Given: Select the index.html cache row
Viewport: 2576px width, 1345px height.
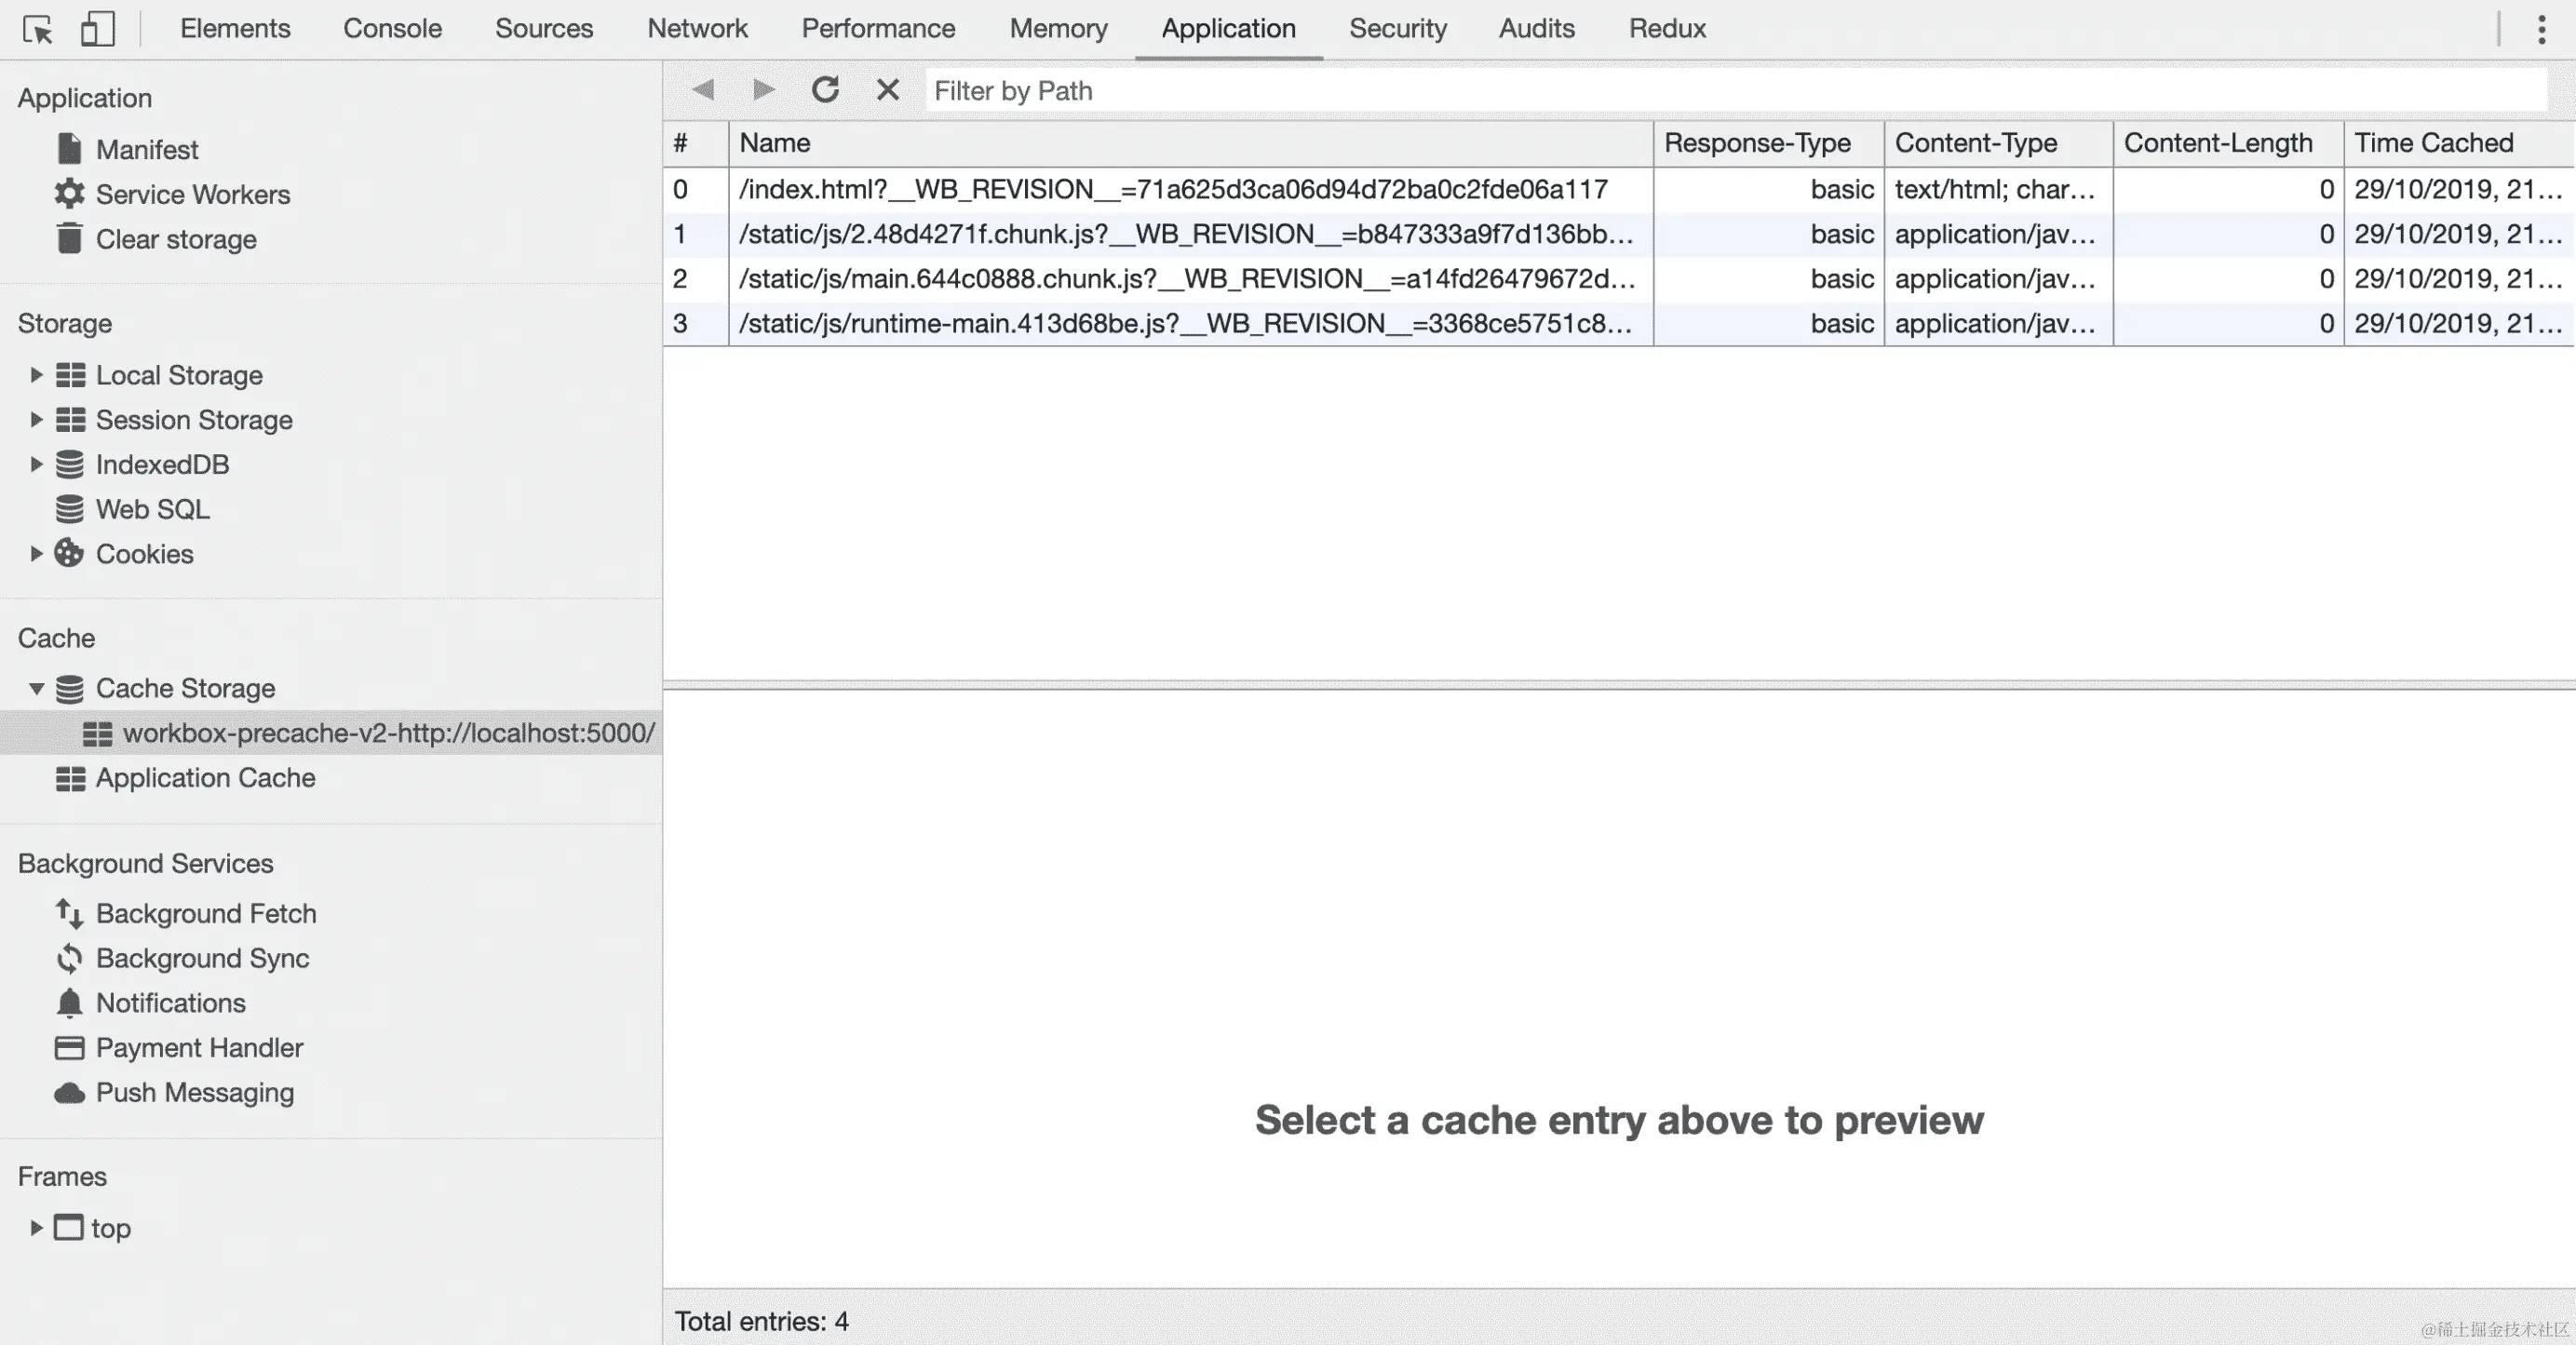Looking at the screenshot, I should tap(1172, 189).
